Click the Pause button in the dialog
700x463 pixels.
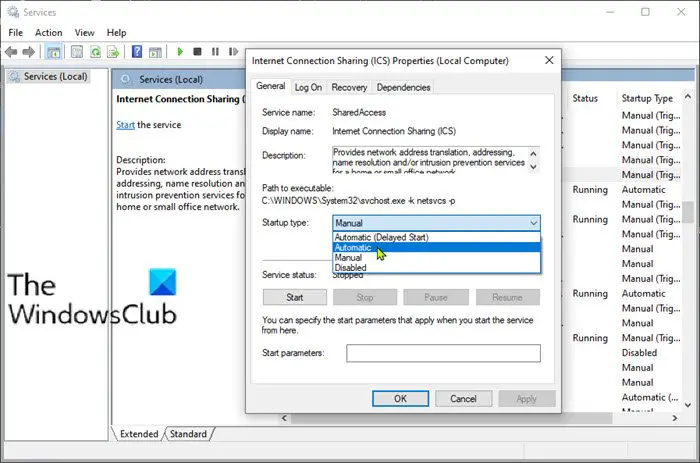point(436,297)
